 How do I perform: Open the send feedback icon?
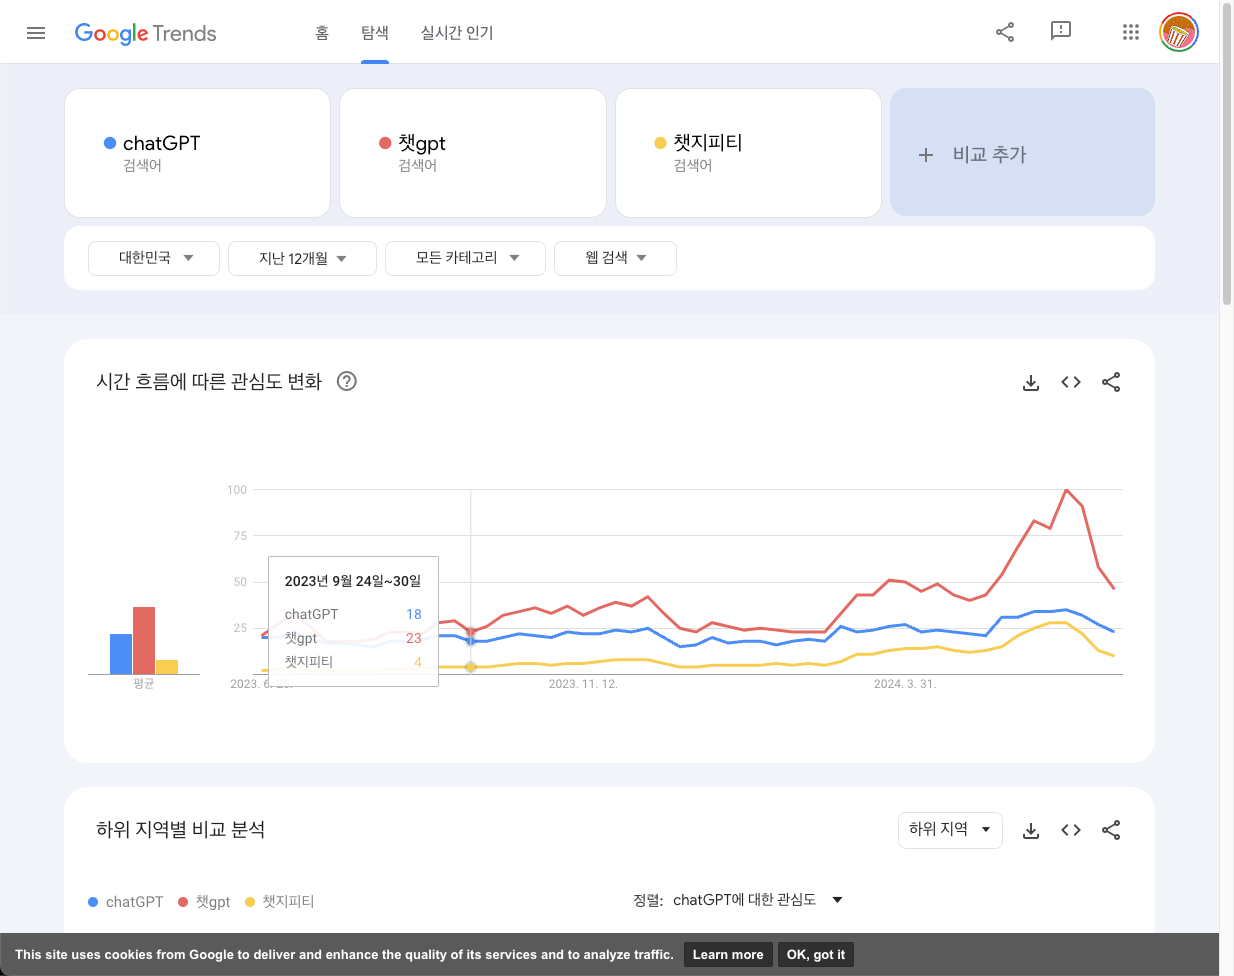point(1060,31)
